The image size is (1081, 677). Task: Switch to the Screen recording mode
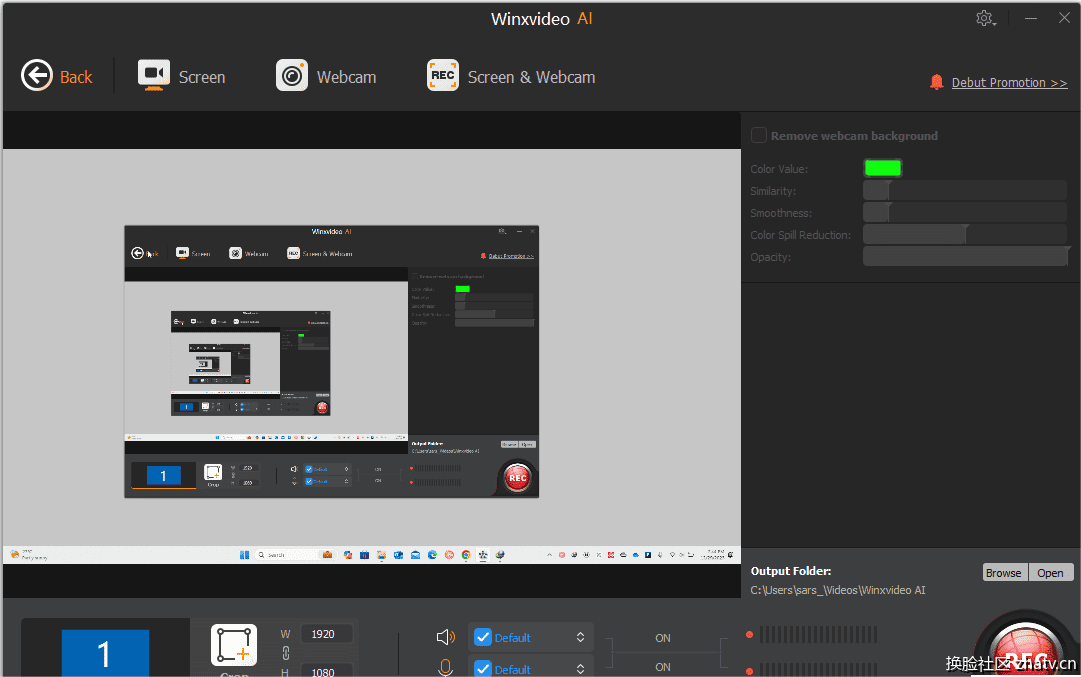click(182, 76)
